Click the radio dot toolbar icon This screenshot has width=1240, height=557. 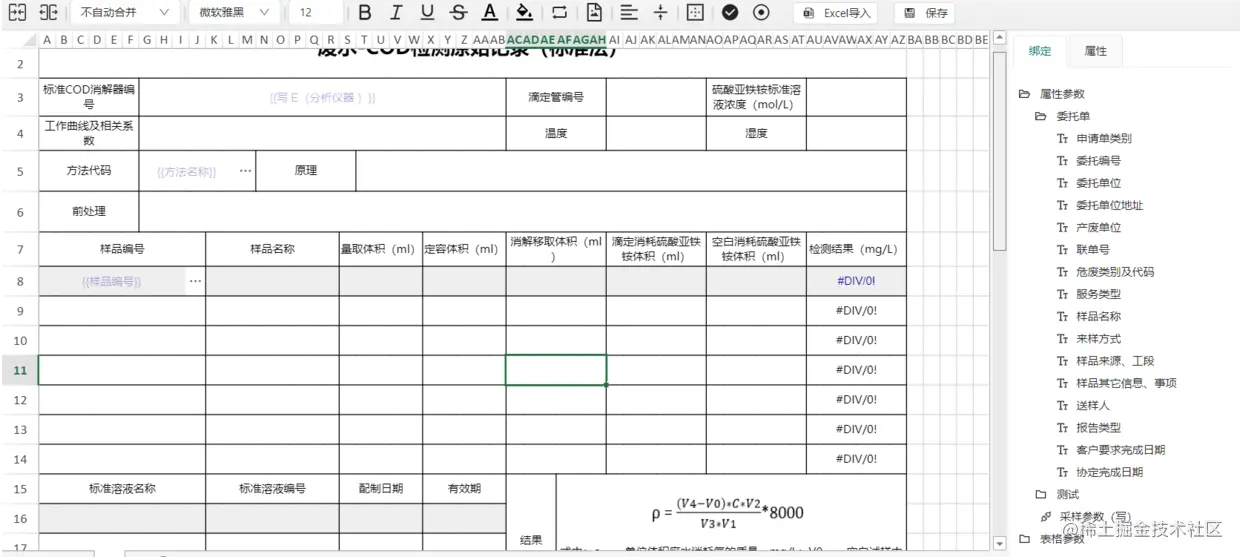(762, 13)
